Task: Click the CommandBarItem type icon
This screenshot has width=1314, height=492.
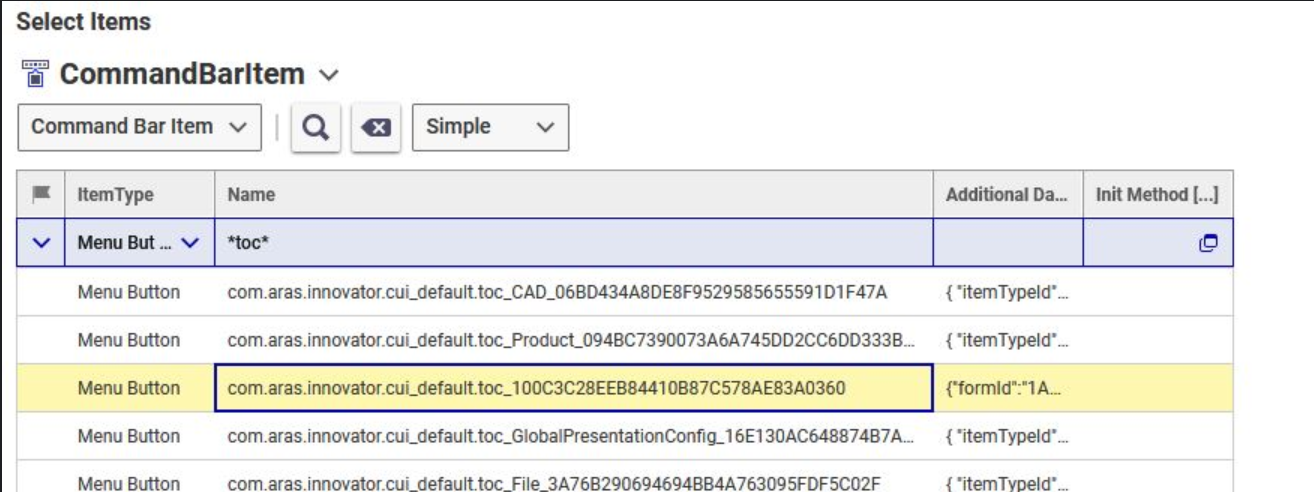Action: coord(35,74)
